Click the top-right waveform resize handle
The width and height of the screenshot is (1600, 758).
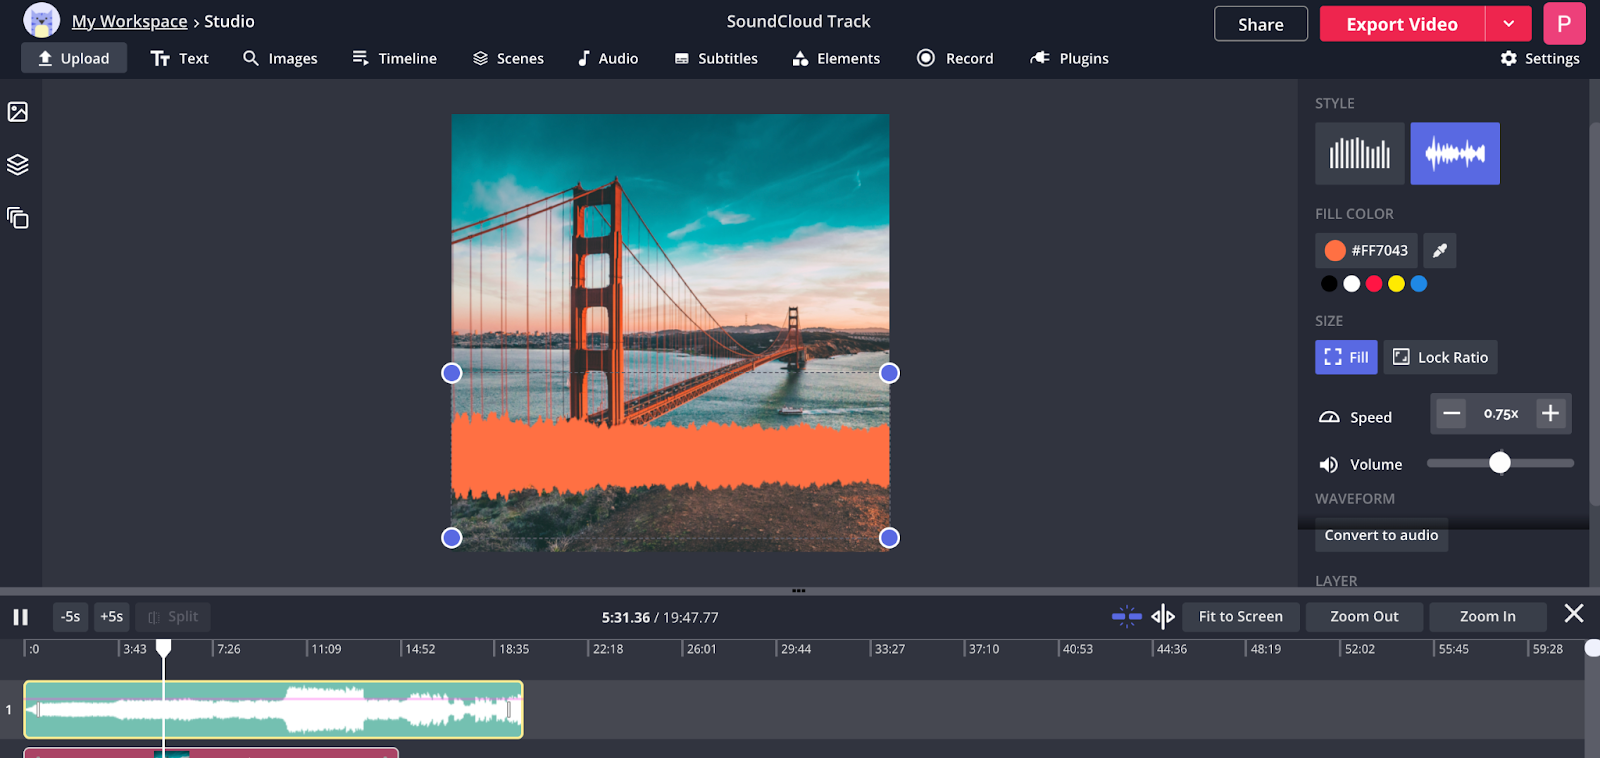pyautogui.click(x=889, y=373)
